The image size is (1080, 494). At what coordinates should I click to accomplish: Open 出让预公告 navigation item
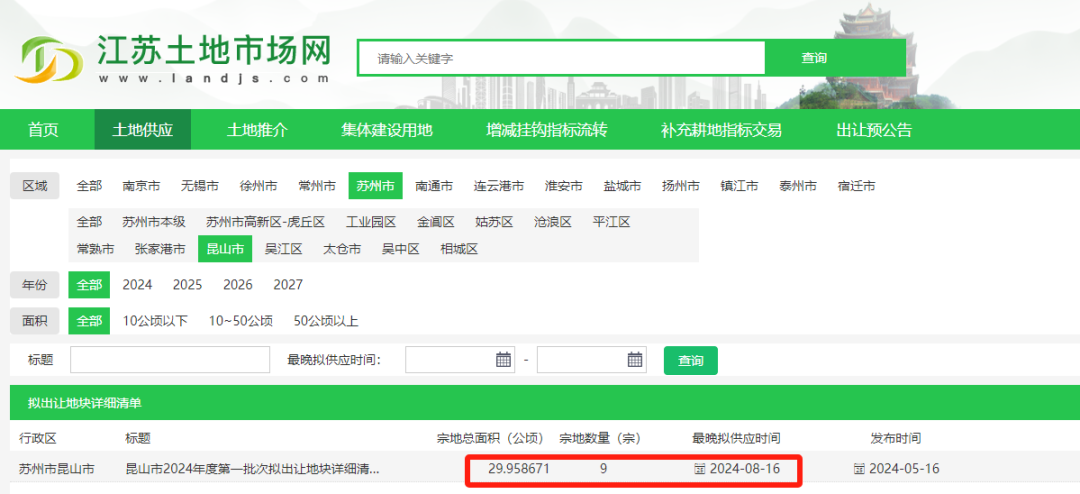coord(874,130)
